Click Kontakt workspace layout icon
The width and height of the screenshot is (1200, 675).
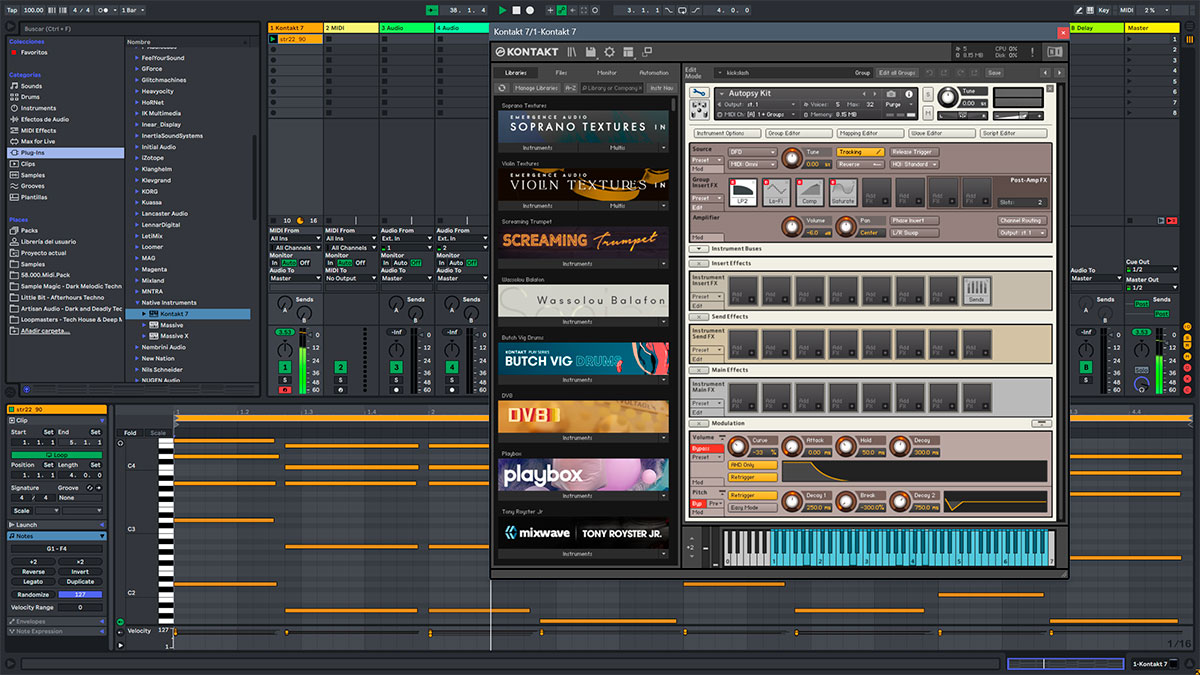[x=629, y=51]
